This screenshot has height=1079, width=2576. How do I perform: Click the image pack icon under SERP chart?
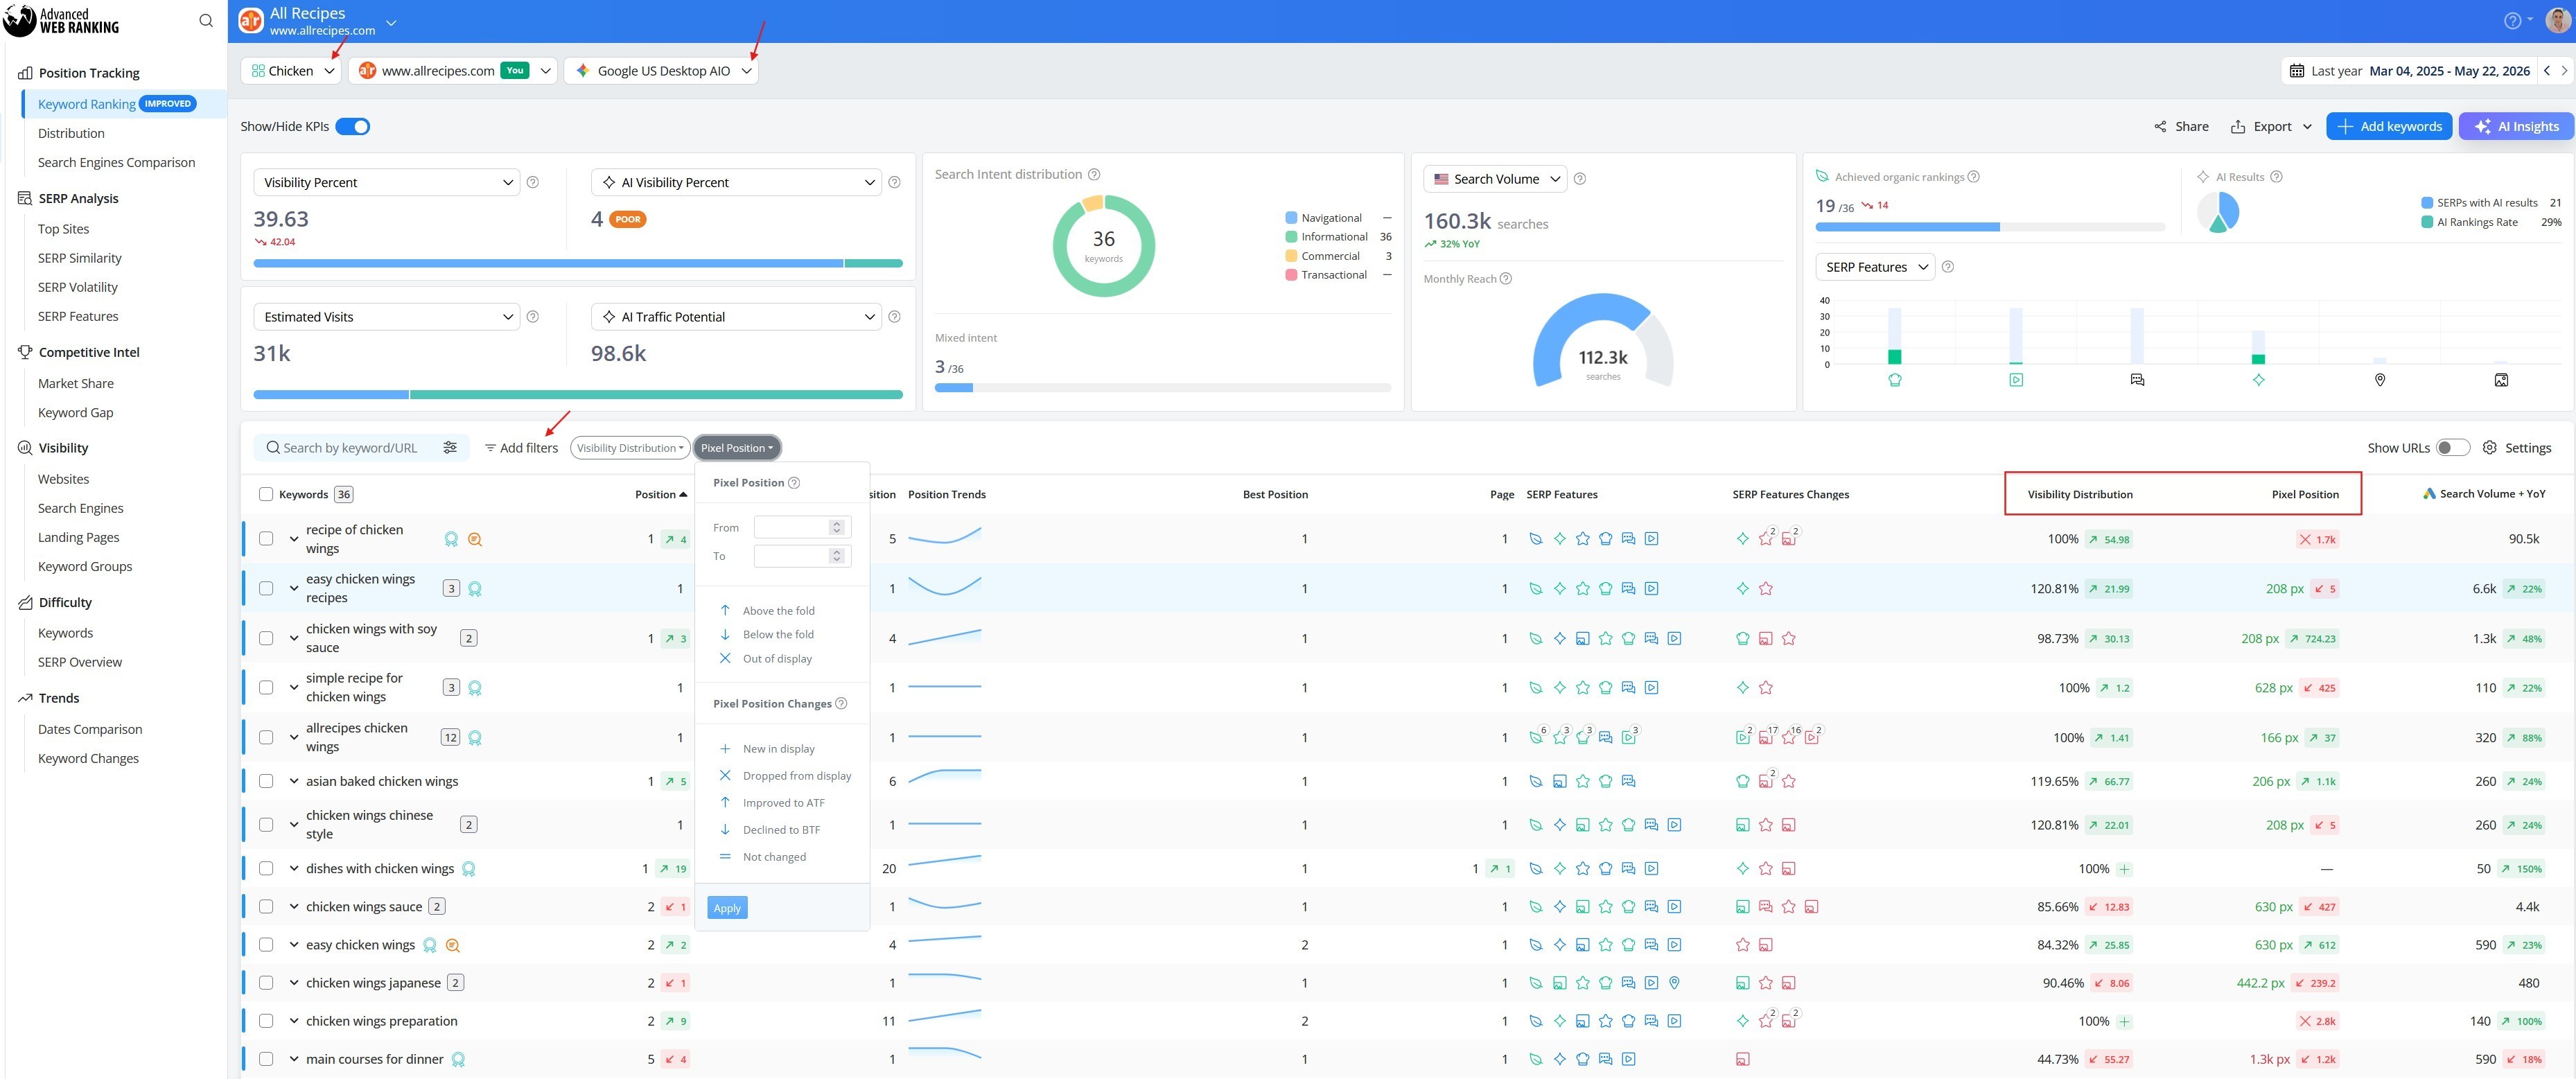(x=2500, y=380)
